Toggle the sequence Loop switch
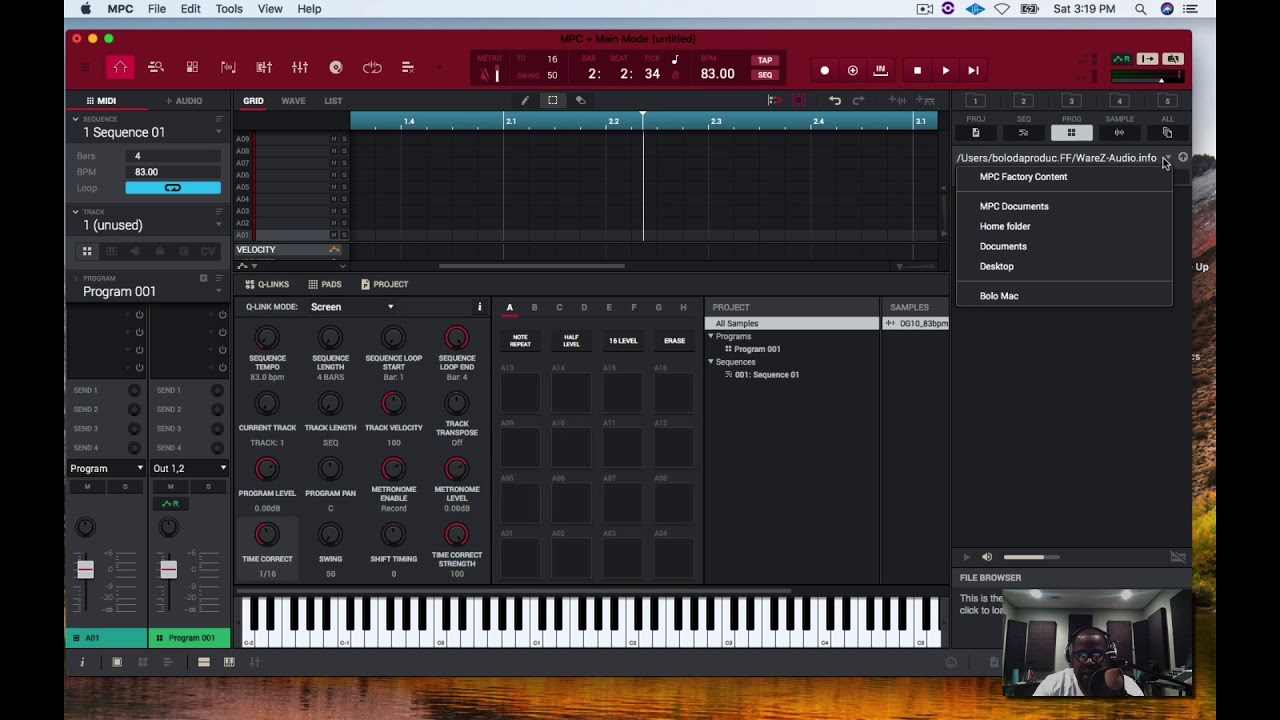The image size is (1280, 720). point(172,188)
